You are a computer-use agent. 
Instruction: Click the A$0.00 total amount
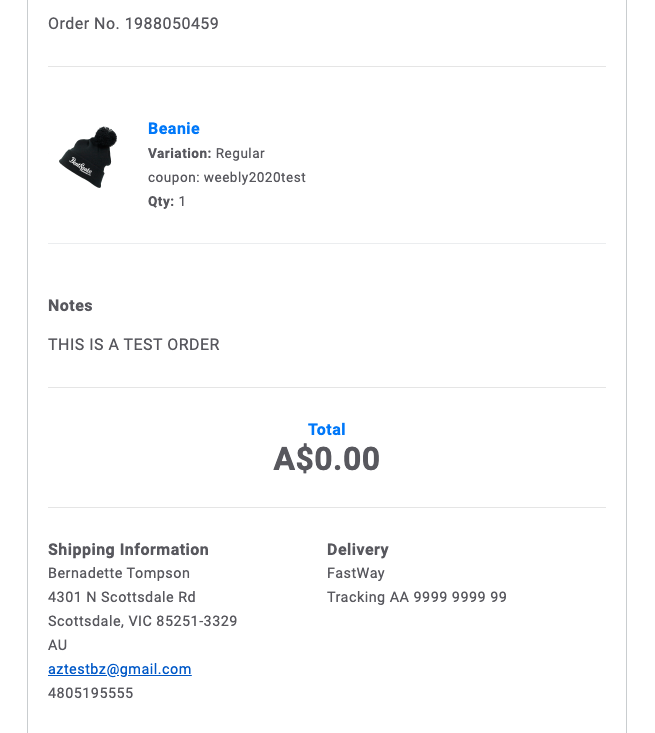coord(326,459)
